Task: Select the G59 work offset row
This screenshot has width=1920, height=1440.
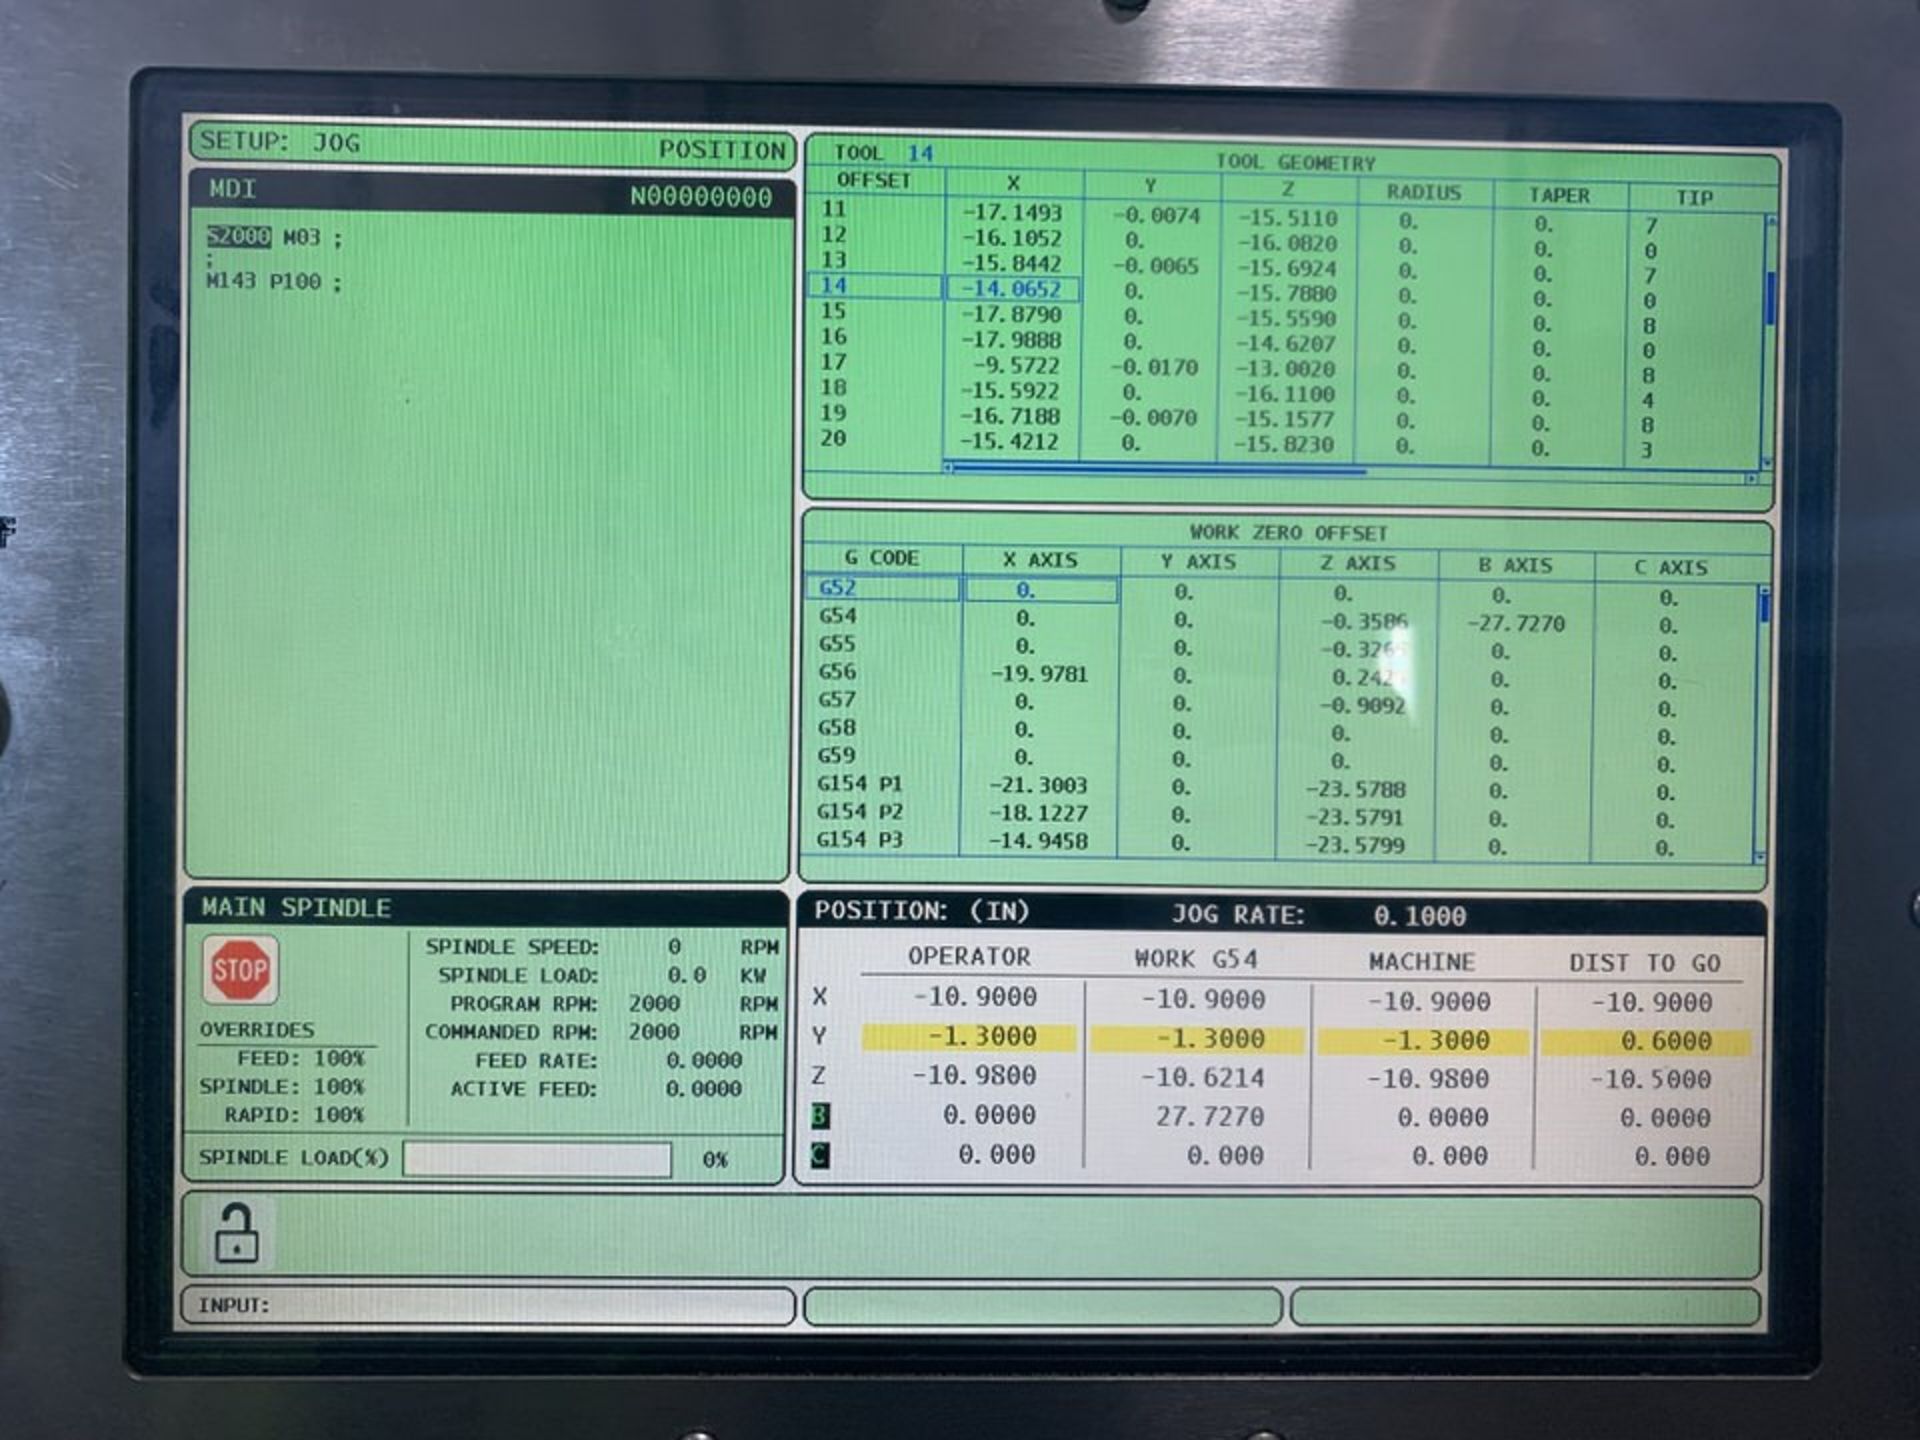Action: (838, 756)
